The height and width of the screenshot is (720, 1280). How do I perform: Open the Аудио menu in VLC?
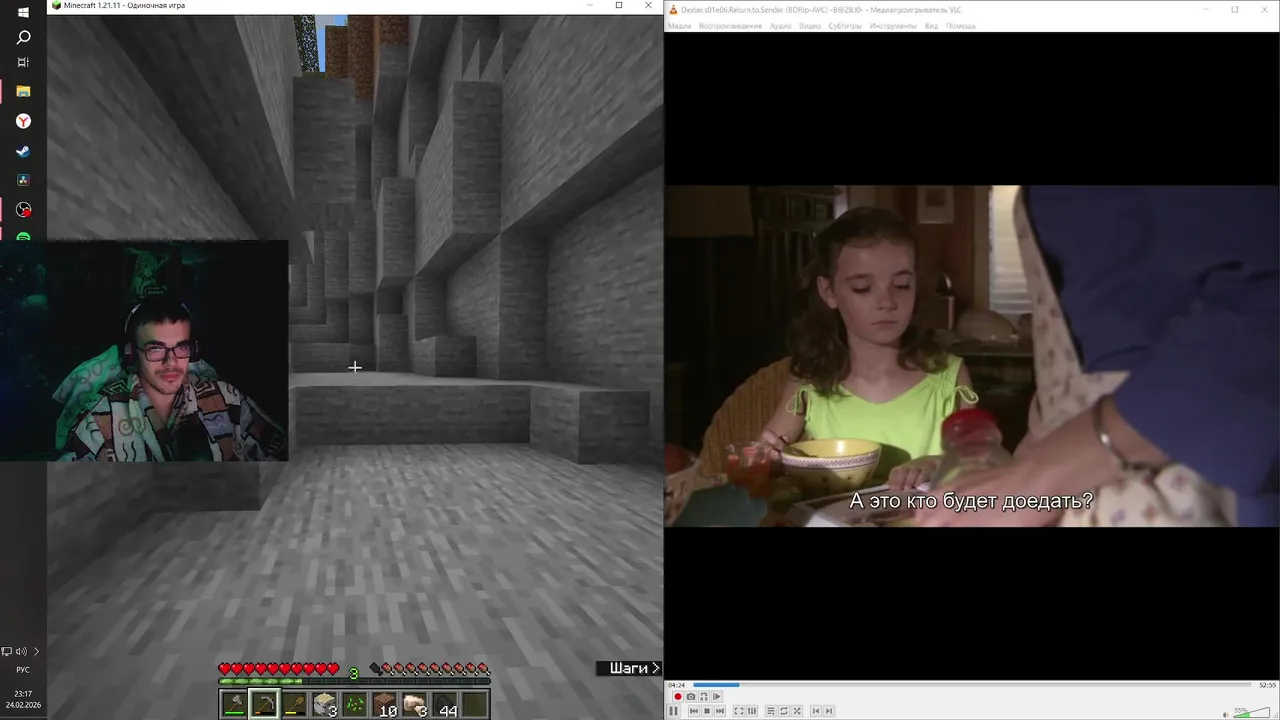(x=780, y=26)
